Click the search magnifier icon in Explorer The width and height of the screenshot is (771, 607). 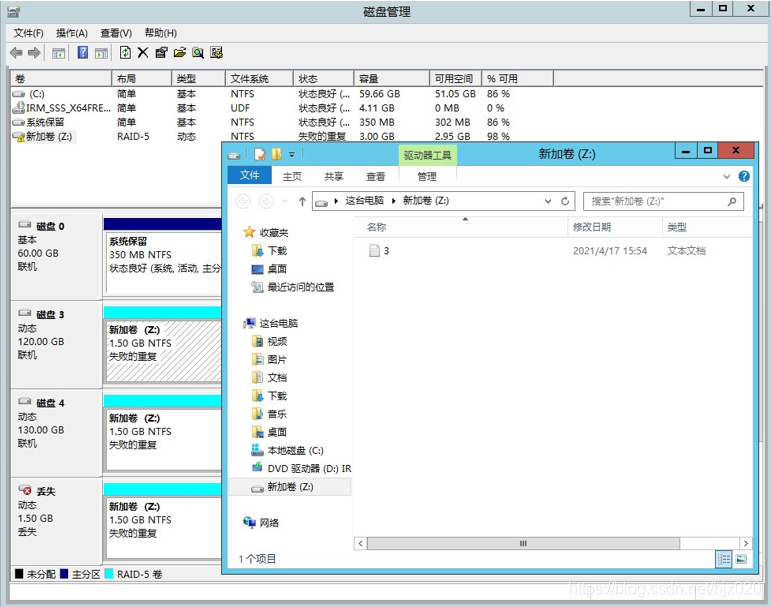[732, 201]
